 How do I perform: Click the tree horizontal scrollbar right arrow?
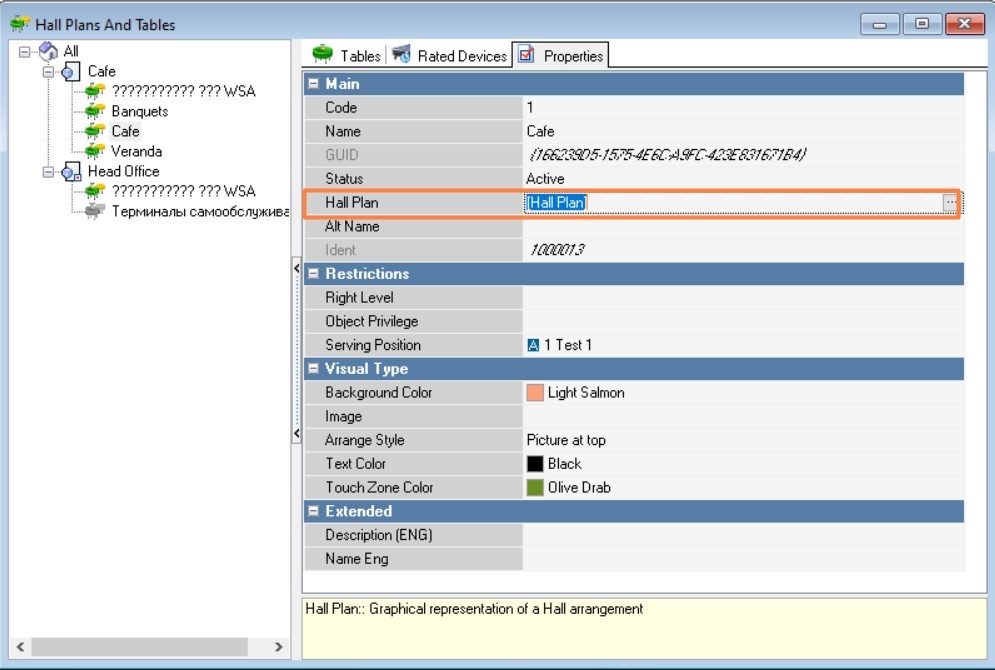tap(279, 647)
